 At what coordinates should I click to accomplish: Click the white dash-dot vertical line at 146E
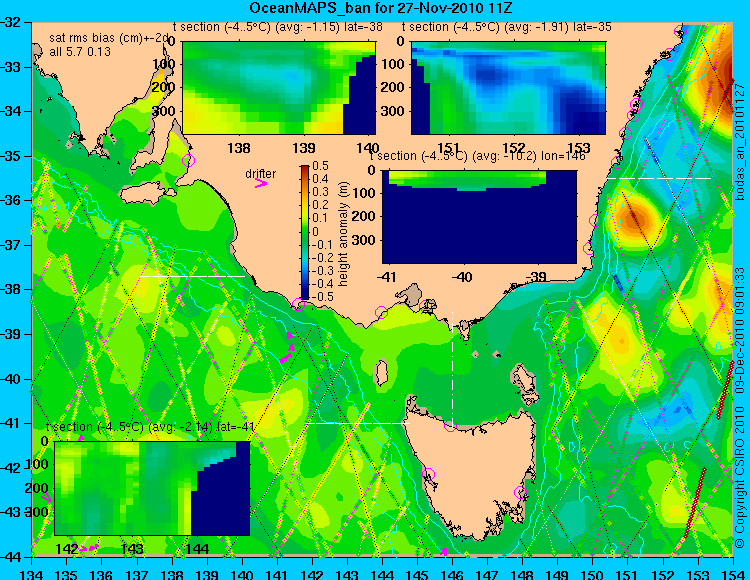click(x=452, y=368)
